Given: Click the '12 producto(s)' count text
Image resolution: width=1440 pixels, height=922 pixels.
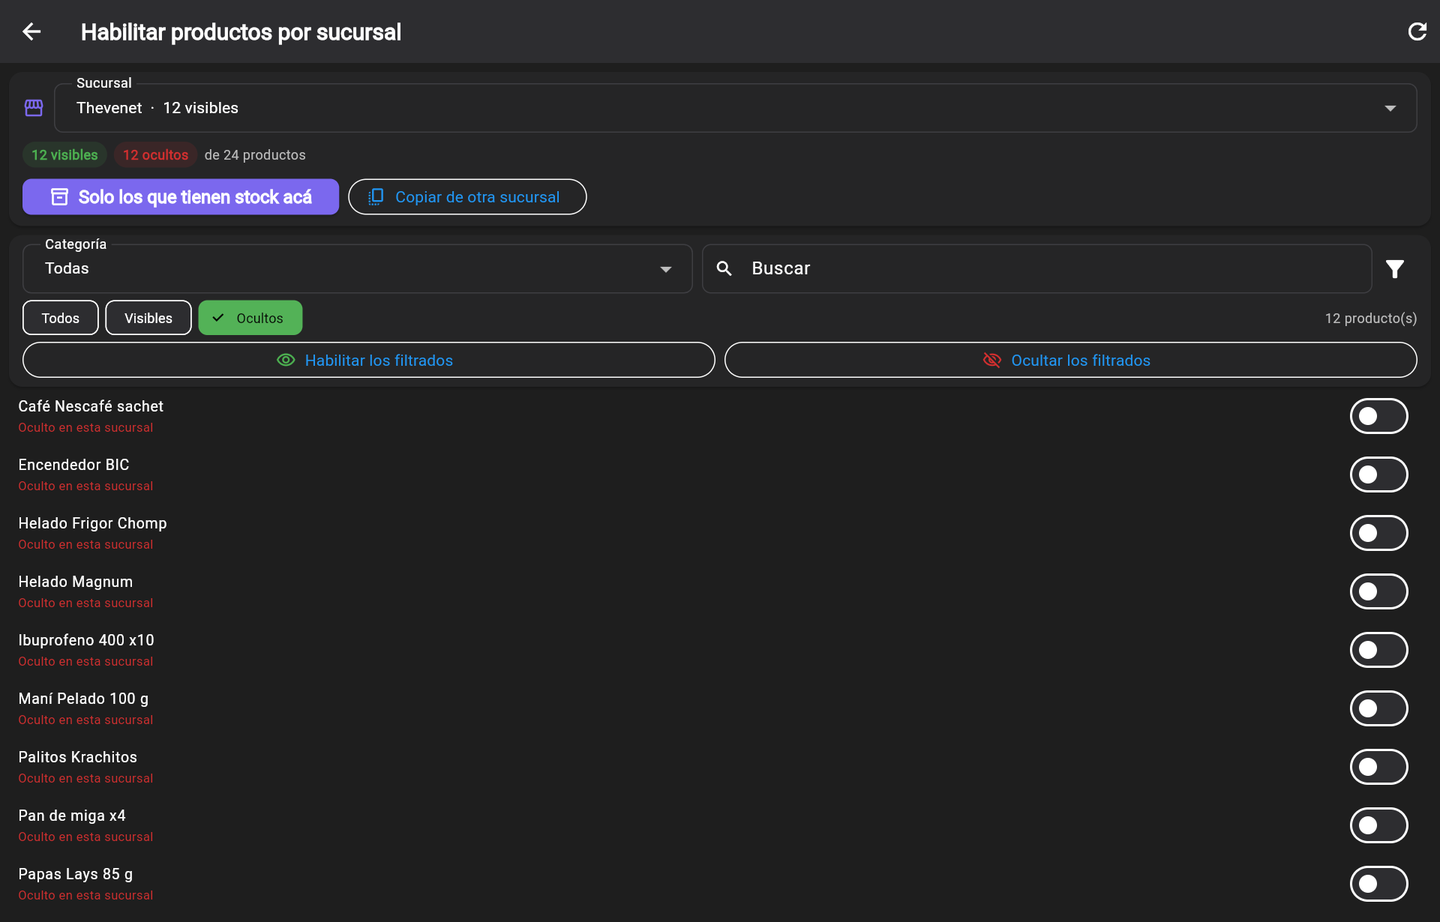Looking at the screenshot, I should coord(1371,318).
